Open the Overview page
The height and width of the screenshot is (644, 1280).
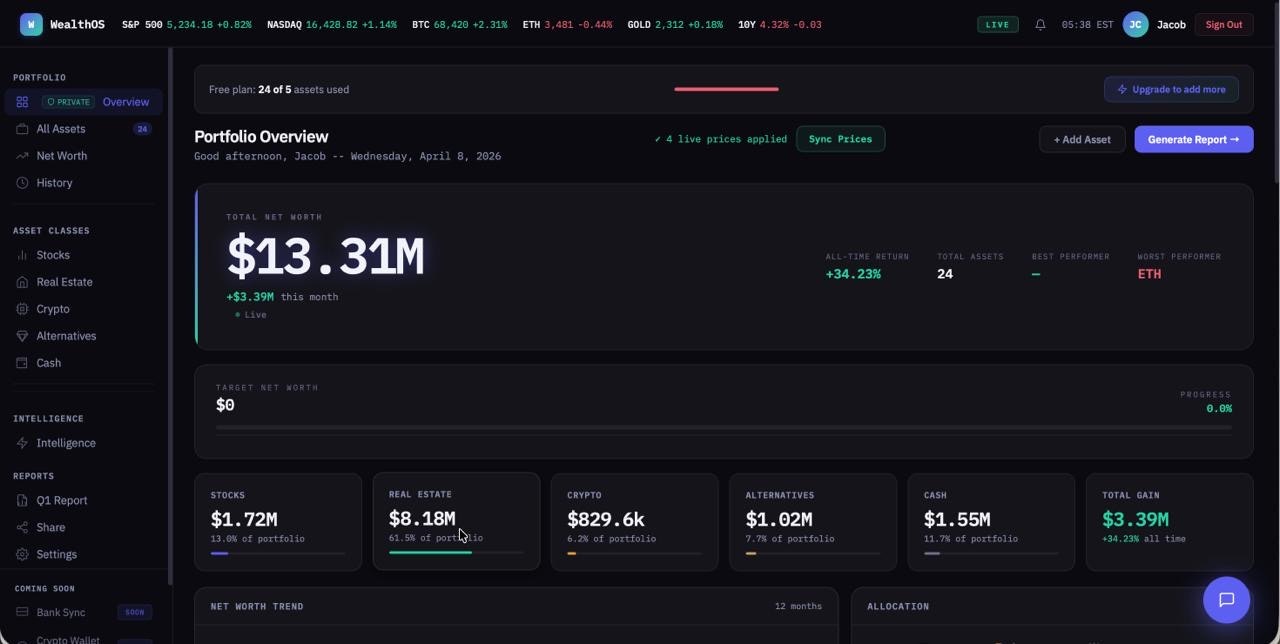tap(84, 102)
